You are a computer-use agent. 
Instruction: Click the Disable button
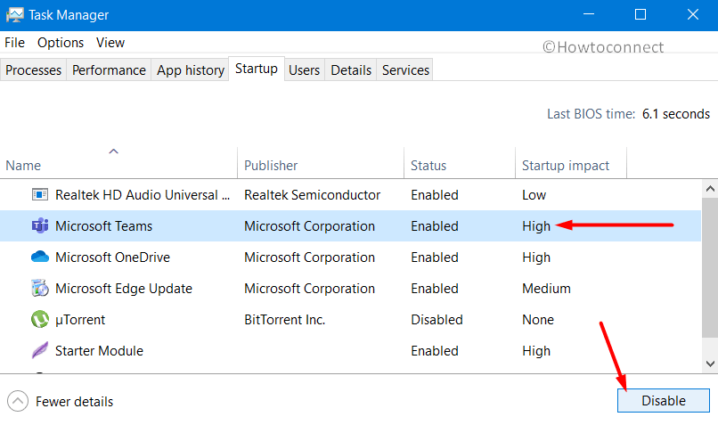[664, 401]
